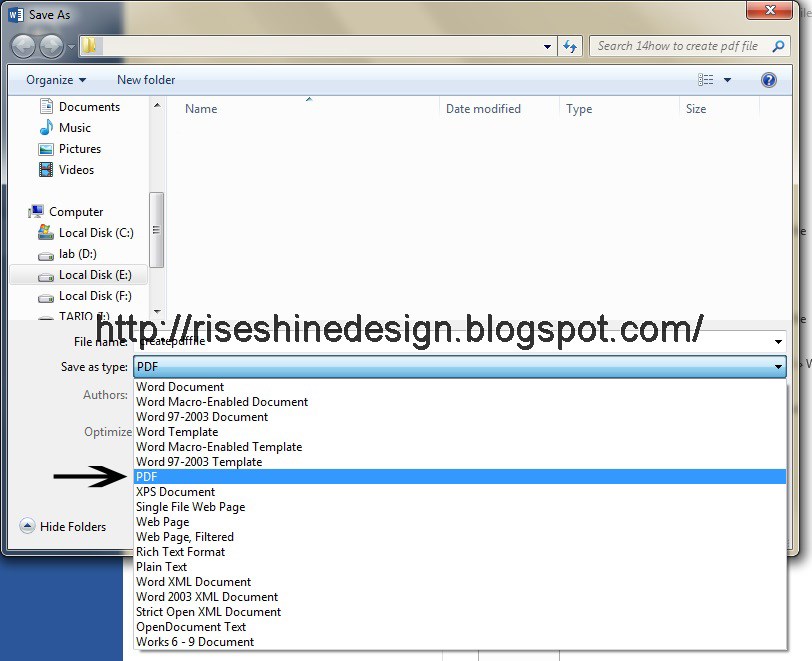Viewport: 812px width, 661px height.
Task: Click the Back navigation arrow
Action: (x=23, y=46)
